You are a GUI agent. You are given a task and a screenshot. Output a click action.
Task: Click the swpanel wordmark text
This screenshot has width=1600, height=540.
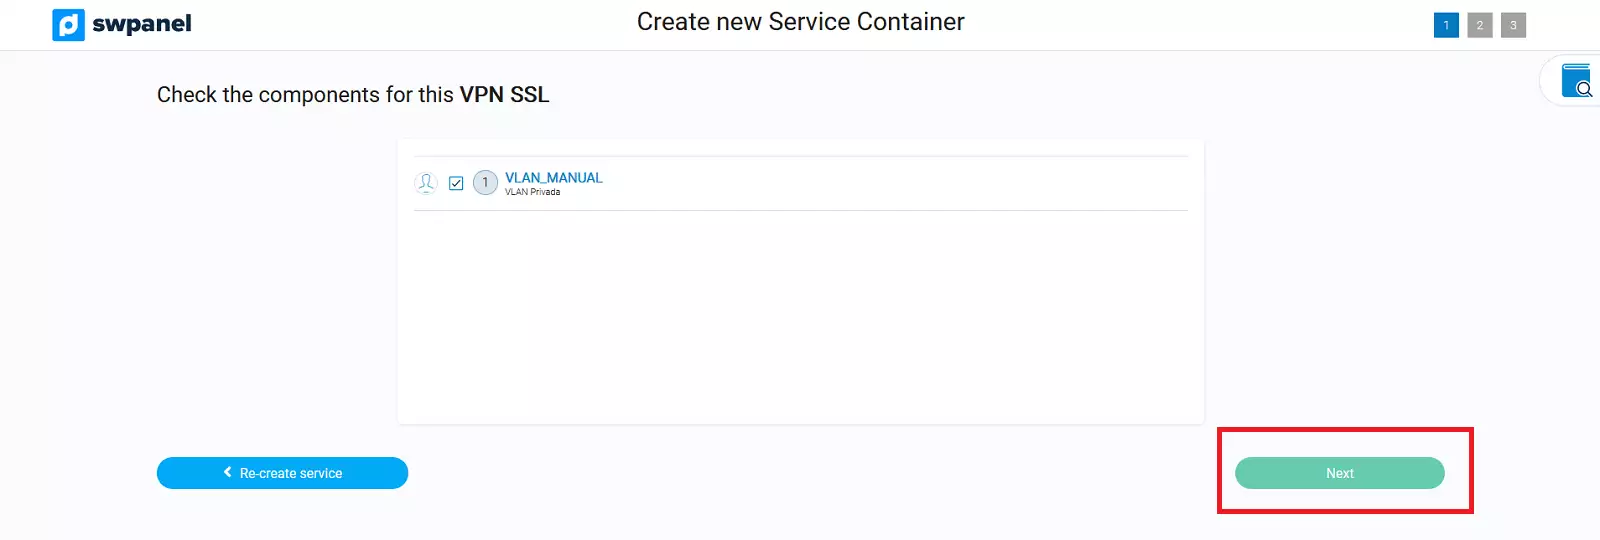[141, 24]
